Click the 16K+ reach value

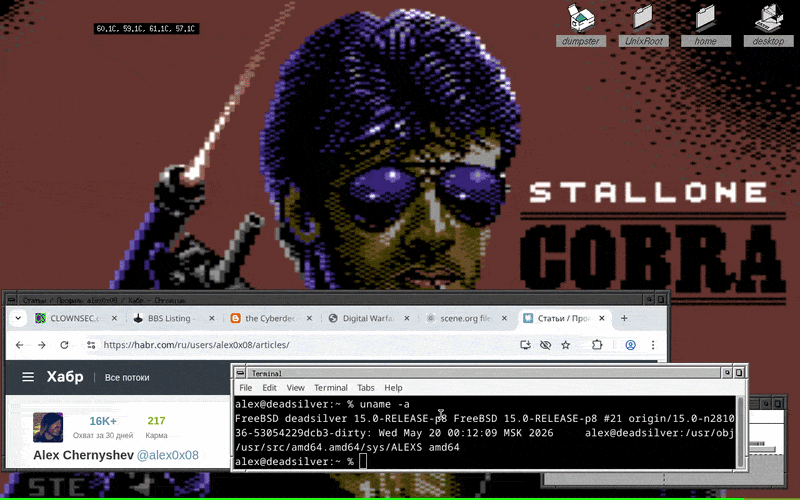[x=103, y=421]
